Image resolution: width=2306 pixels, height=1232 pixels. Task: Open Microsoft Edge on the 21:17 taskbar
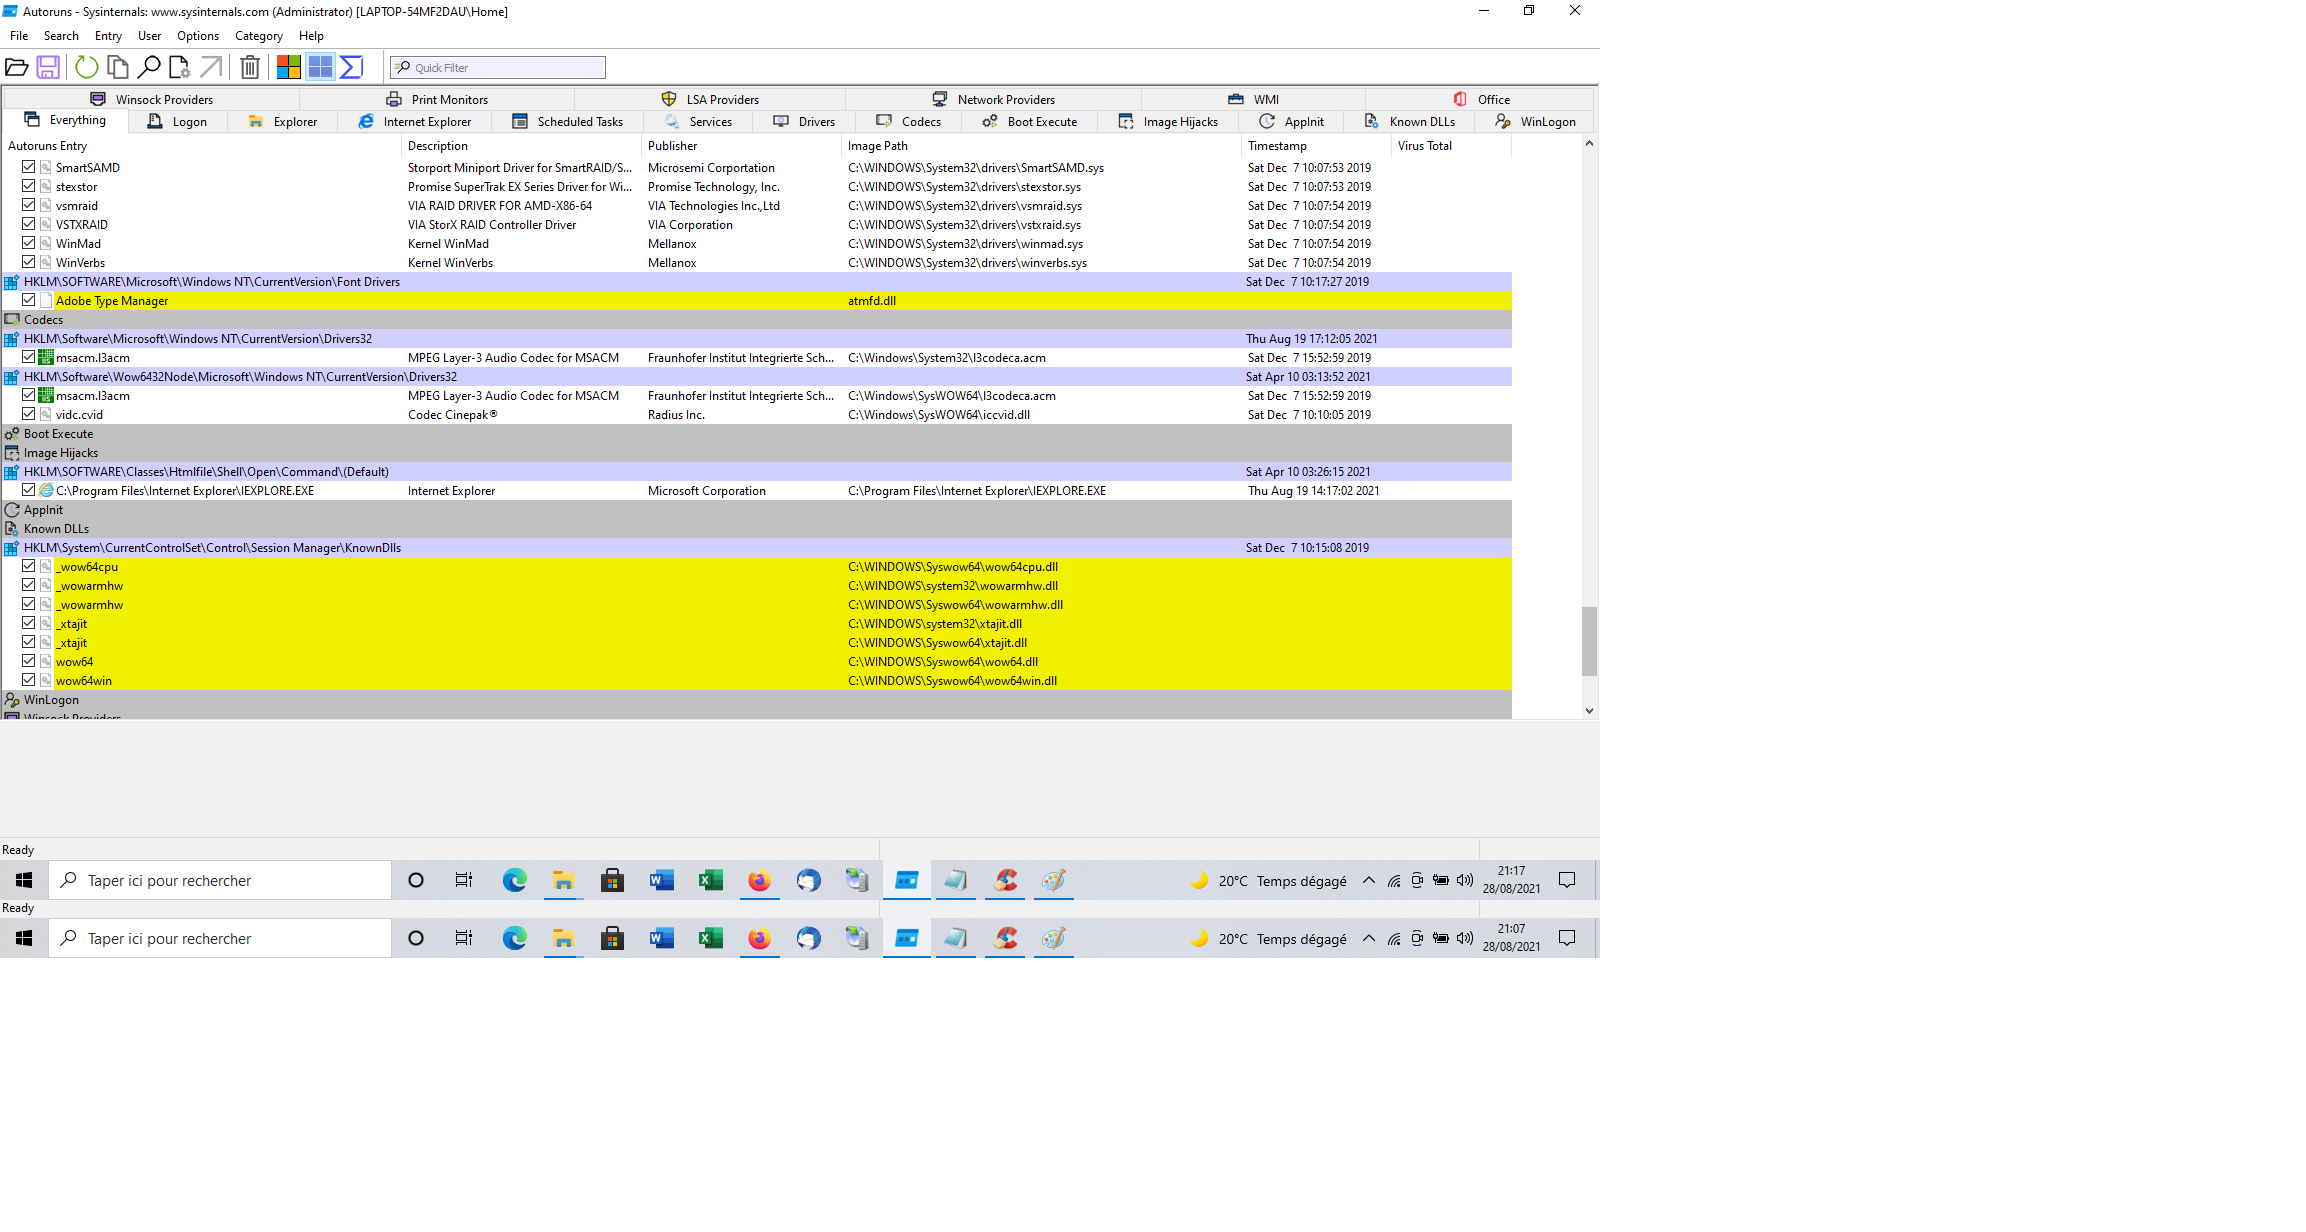point(514,880)
